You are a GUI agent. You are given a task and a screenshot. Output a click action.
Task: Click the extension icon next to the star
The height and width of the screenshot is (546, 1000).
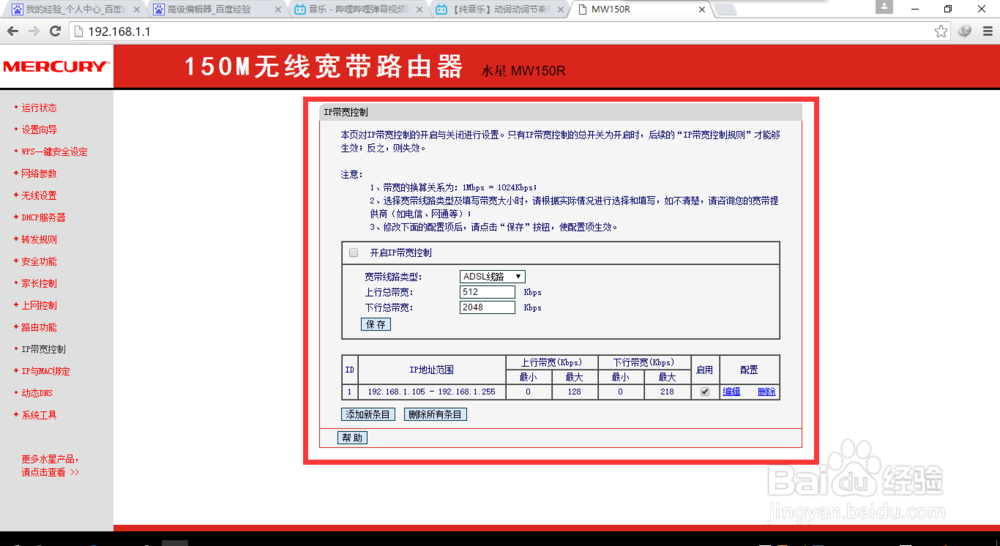(964, 31)
